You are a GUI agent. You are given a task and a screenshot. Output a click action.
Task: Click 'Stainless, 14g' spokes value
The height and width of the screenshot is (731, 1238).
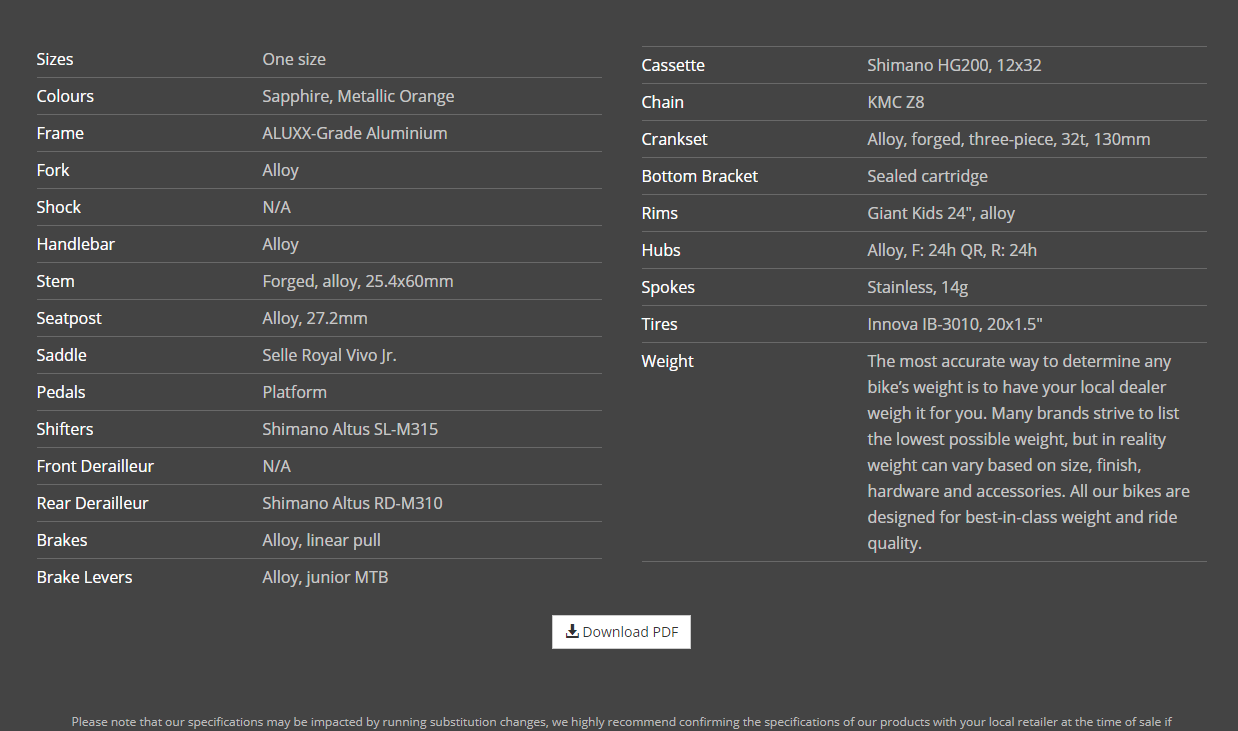coord(918,287)
